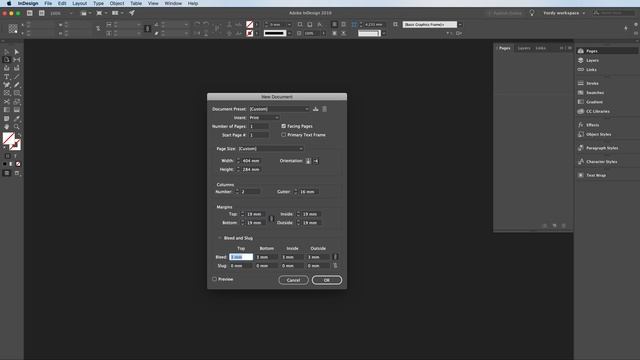Screen dimensions: 640x360
Task: Select the Hand tool
Action: tap(7, 127)
